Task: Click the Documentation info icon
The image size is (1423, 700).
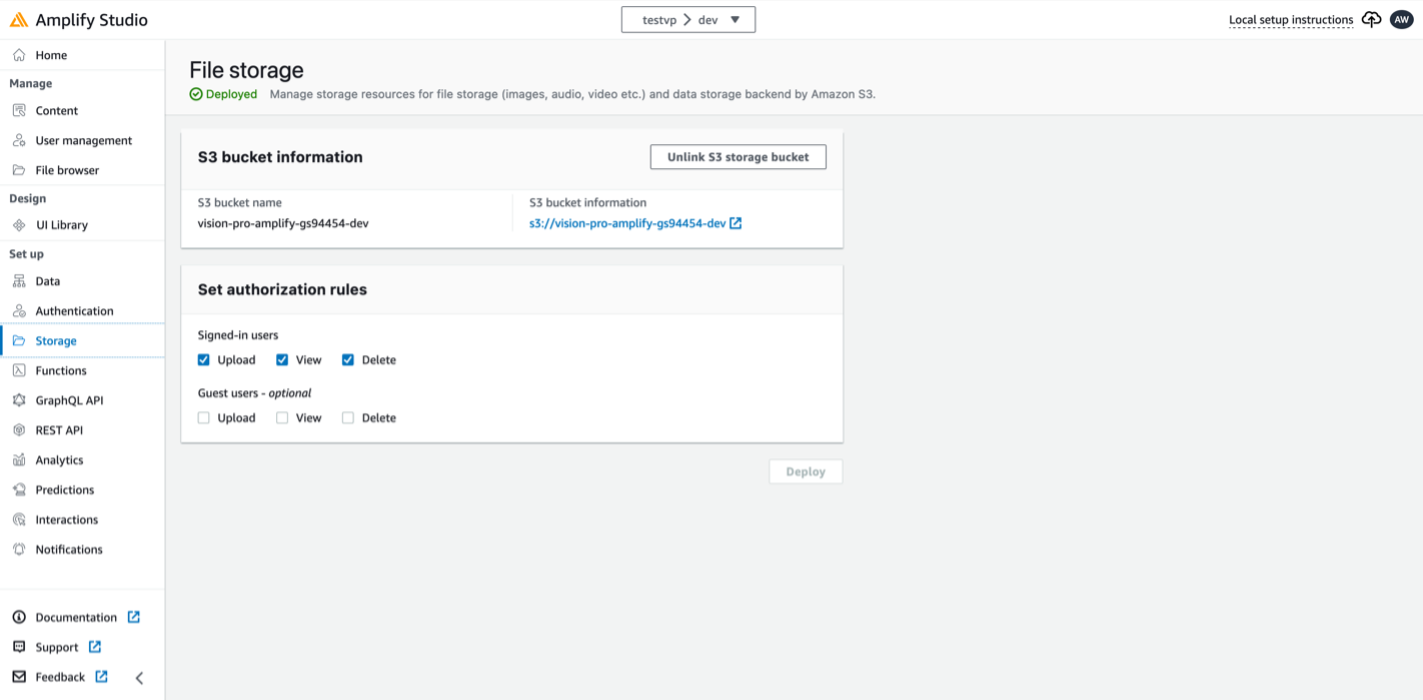Action: click(19, 617)
